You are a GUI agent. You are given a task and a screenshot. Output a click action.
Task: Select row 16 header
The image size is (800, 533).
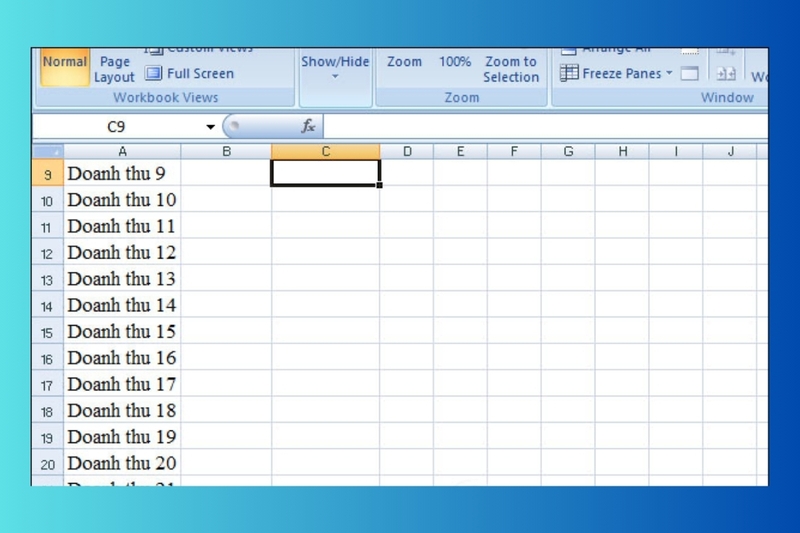(47, 358)
